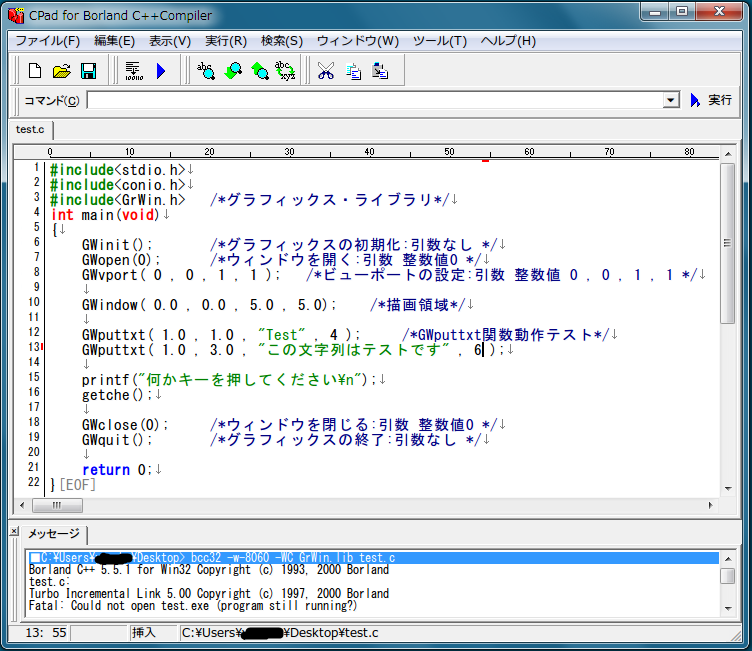Cut selection with the scissors icon
The height and width of the screenshot is (651, 752).
326,71
